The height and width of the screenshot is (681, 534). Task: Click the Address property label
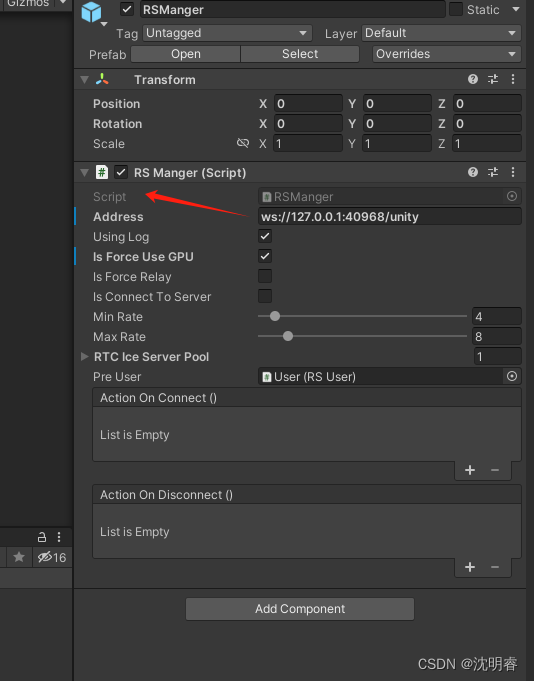coord(118,216)
